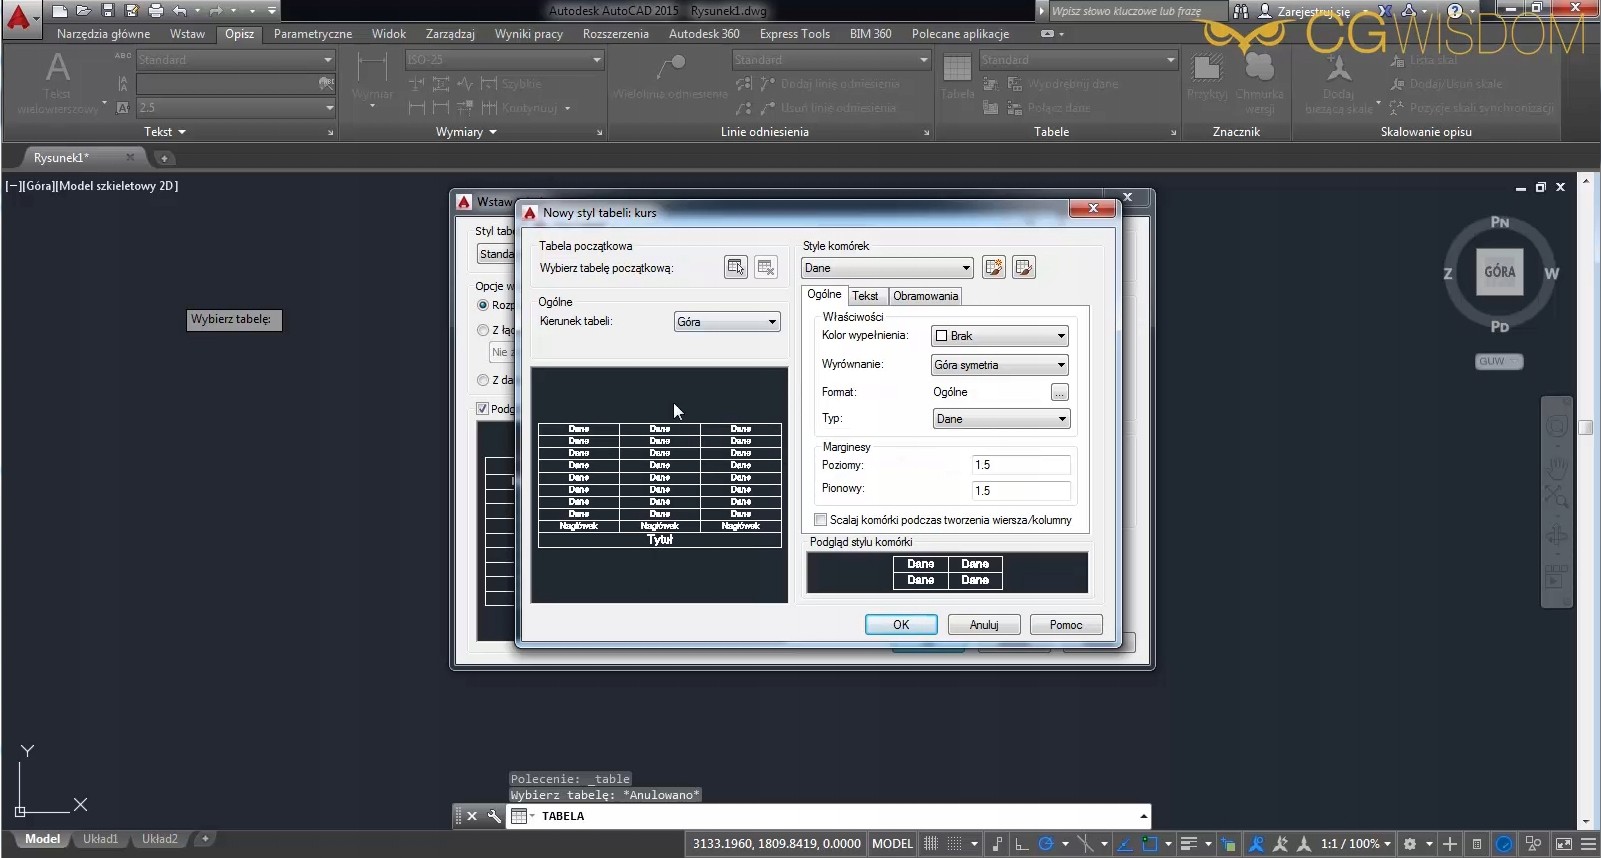This screenshot has height=858, width=1601.
Task: Click the create new cell style icon
Action: point(993,267)
